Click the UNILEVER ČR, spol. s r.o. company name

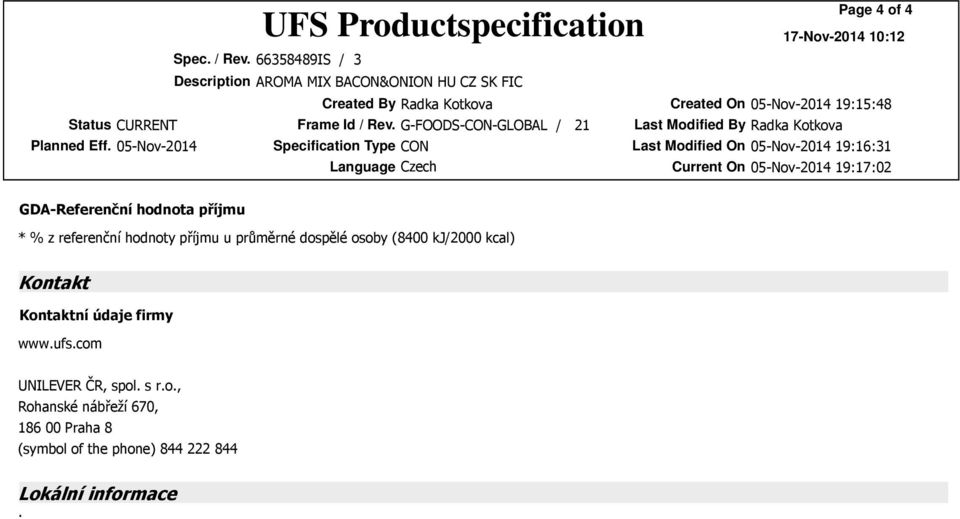click(99, 386)
